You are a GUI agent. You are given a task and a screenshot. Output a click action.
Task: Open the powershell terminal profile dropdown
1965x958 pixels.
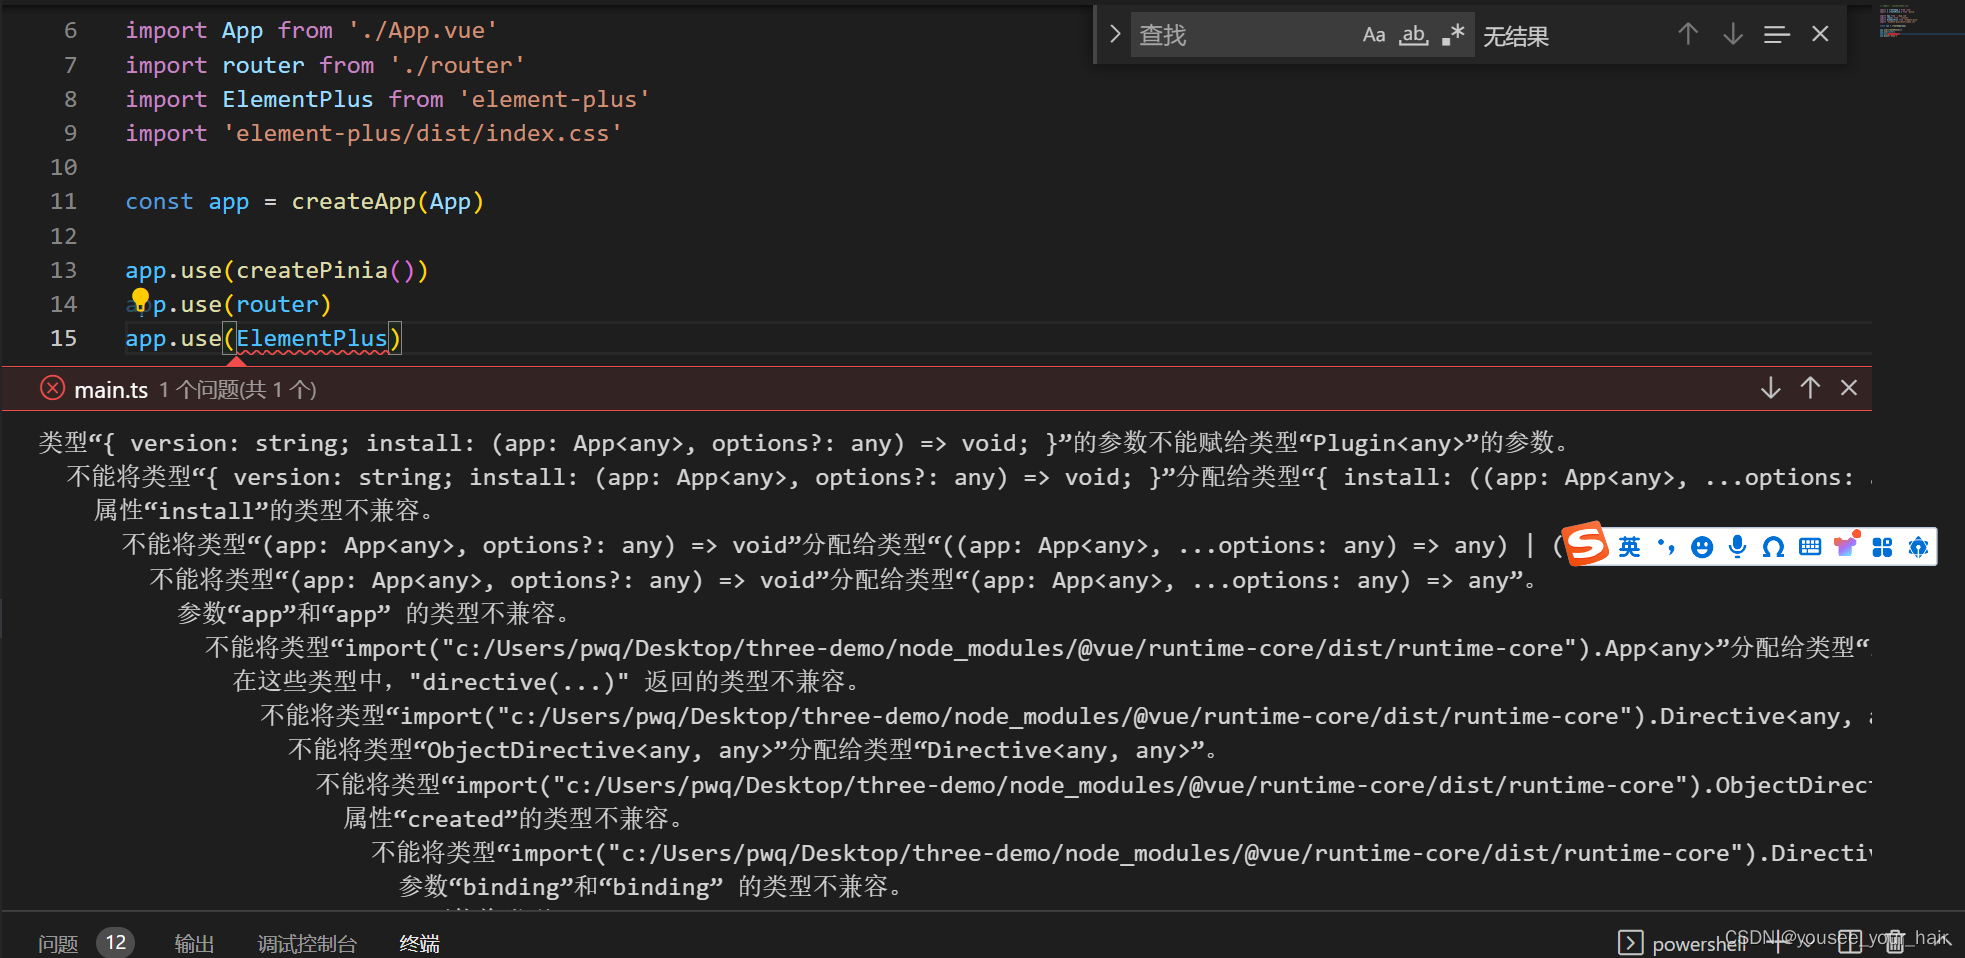tap(1808, 943)
